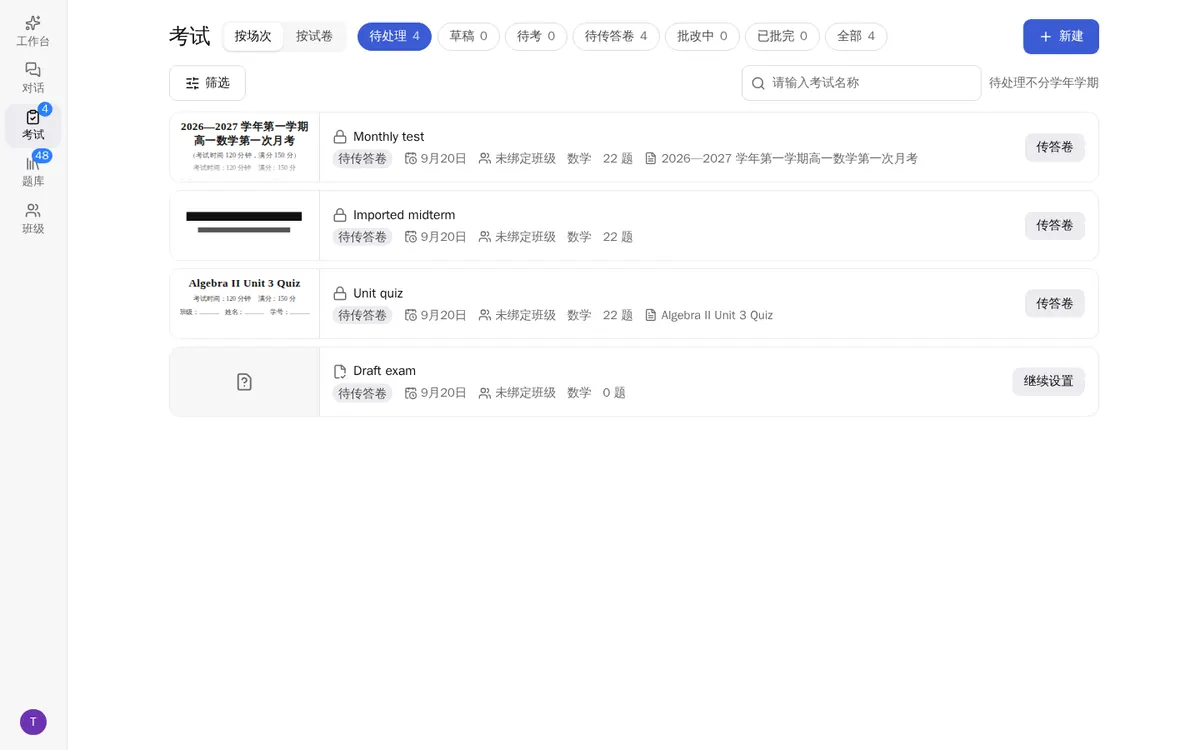Image resolution: width=1200 pixels, height=750 pixels.
Task: Click 未绑定班级 in Unit quiz row
Action: point(525,315)
